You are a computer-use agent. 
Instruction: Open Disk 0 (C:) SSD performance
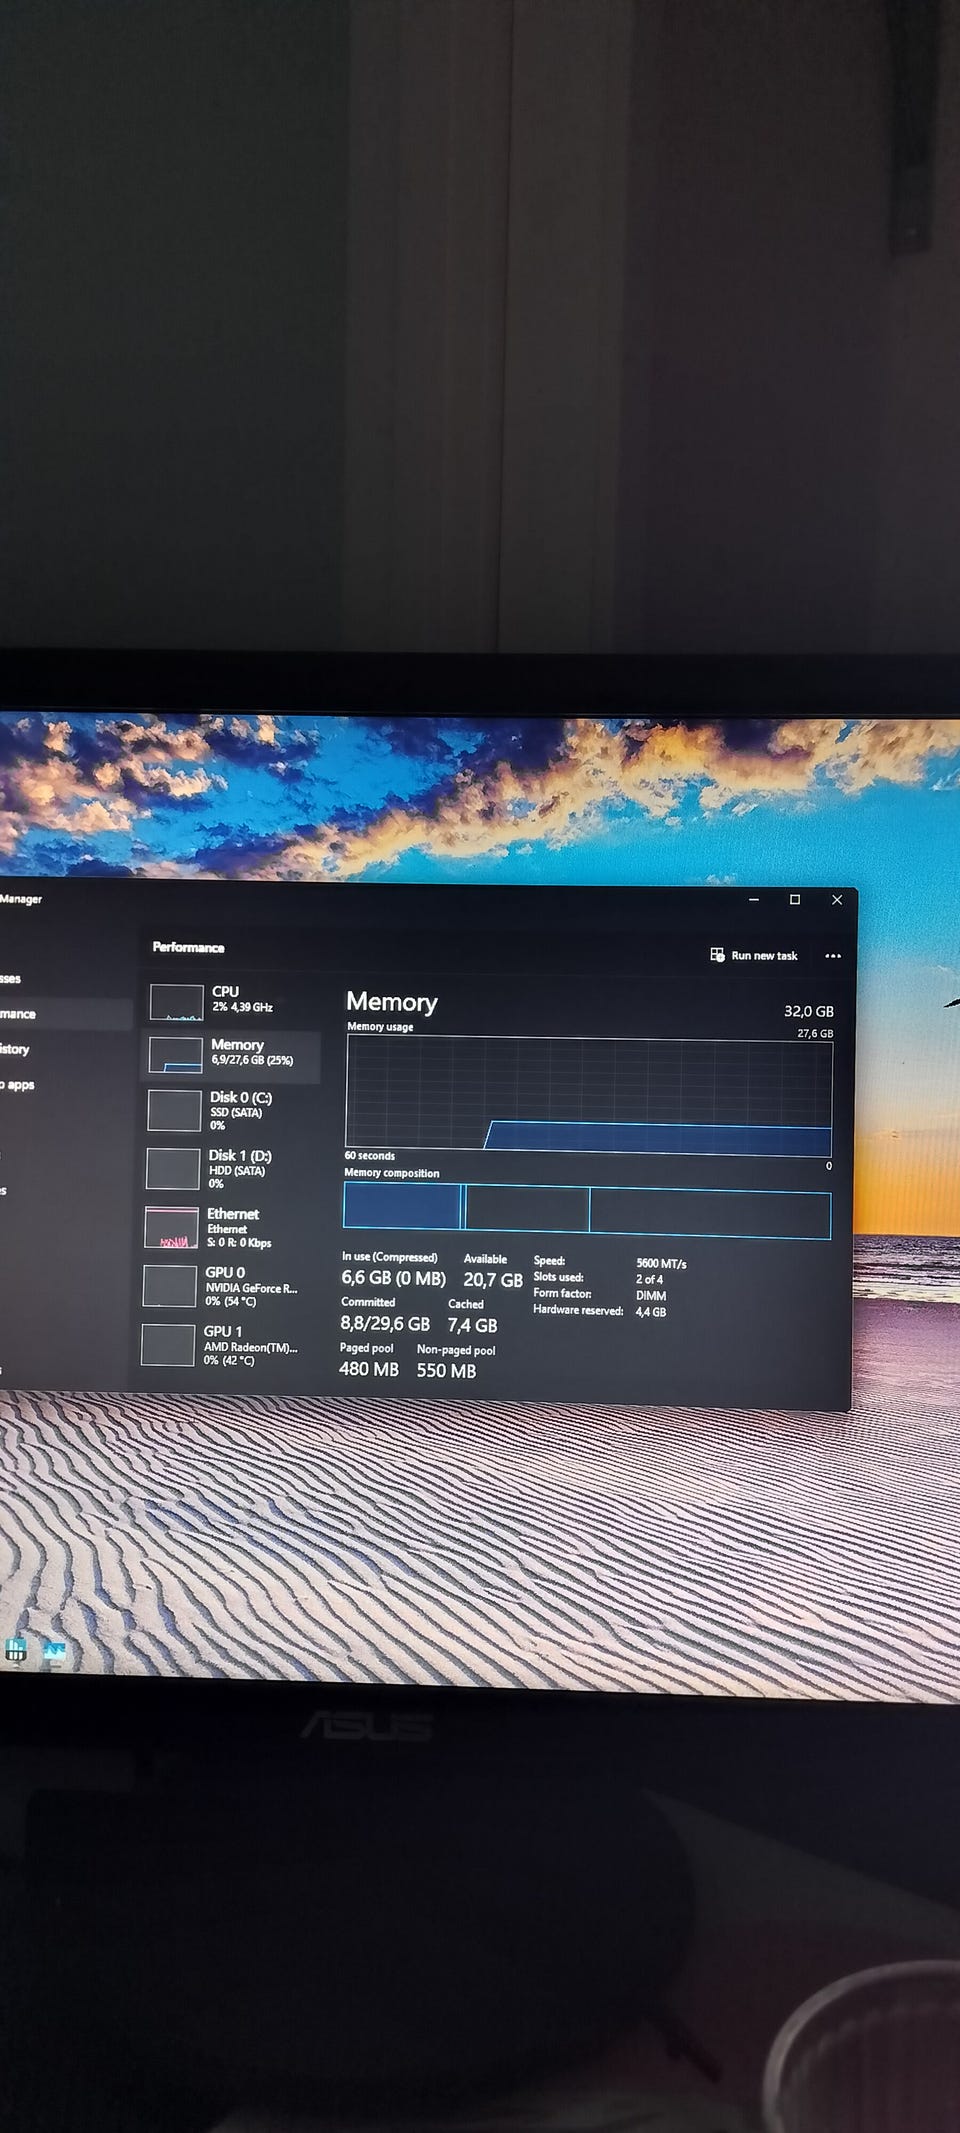[232, 1111]
